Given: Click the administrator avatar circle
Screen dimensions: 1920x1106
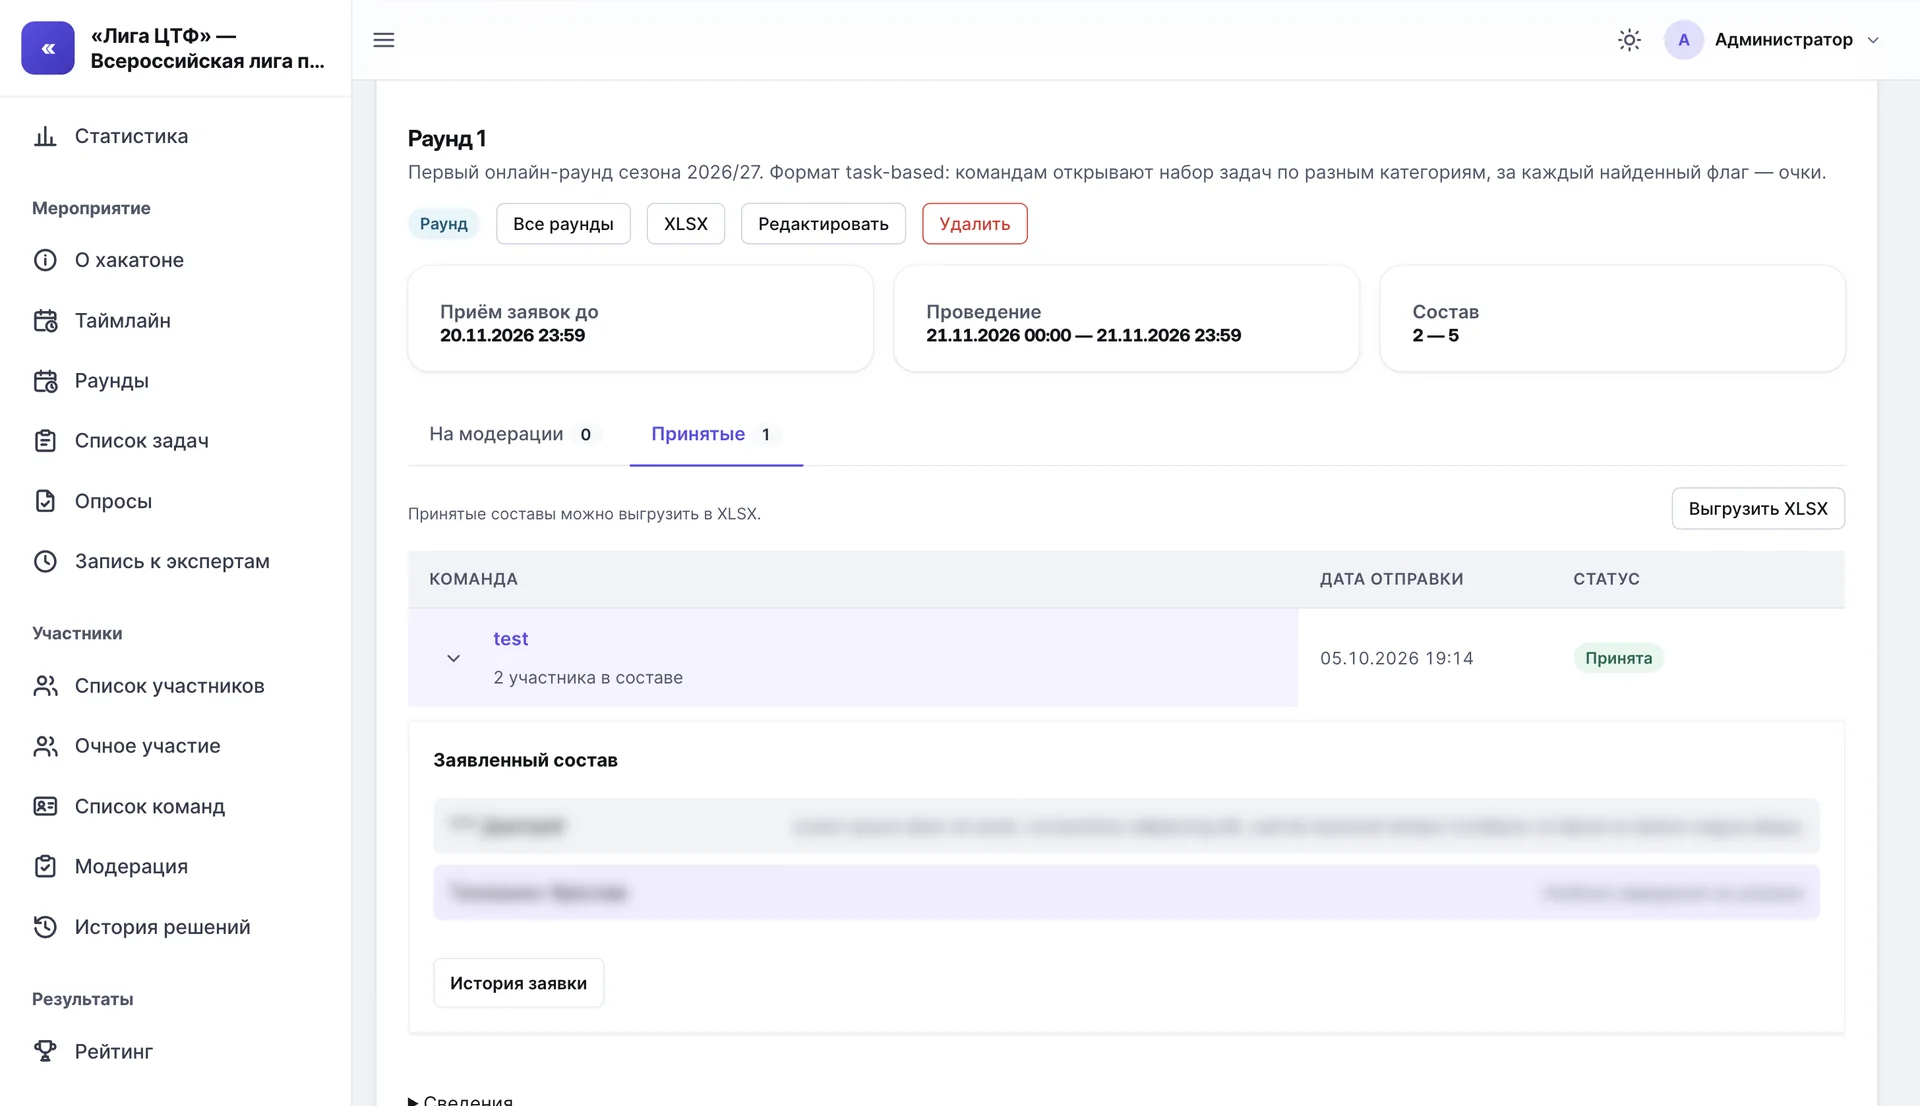Looking at the screenshot, I should [1684, 40].
